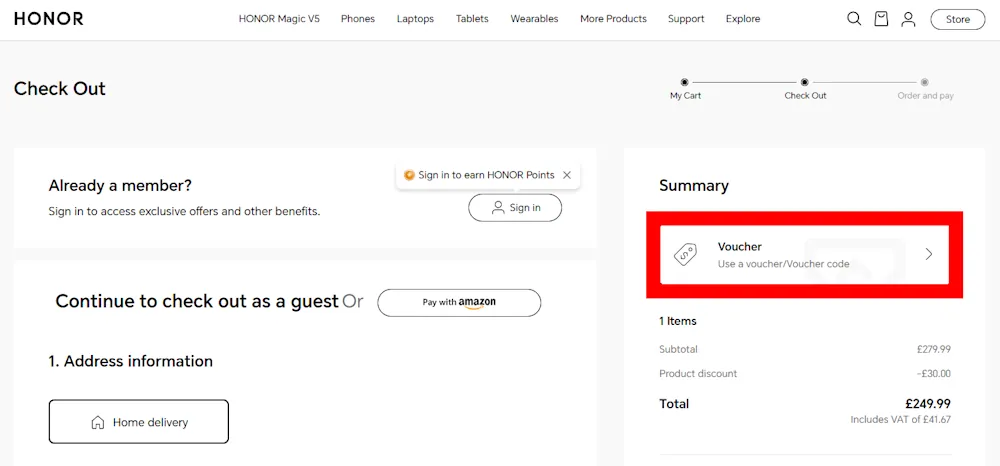This screenshot has width=1000, height=466.
Task: Click the HONOR logo
Action: pos(48,19)
